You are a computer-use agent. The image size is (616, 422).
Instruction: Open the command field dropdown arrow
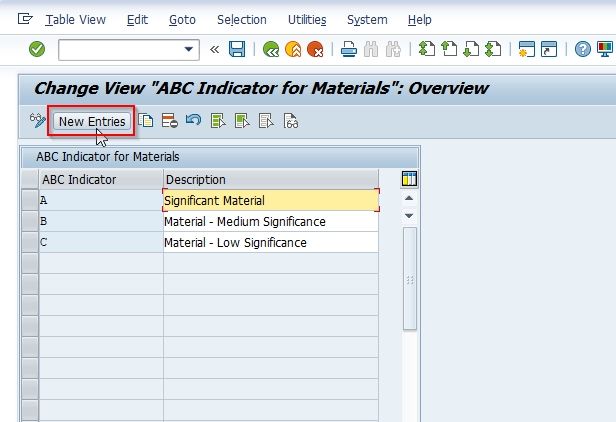[x=189, y=50]
